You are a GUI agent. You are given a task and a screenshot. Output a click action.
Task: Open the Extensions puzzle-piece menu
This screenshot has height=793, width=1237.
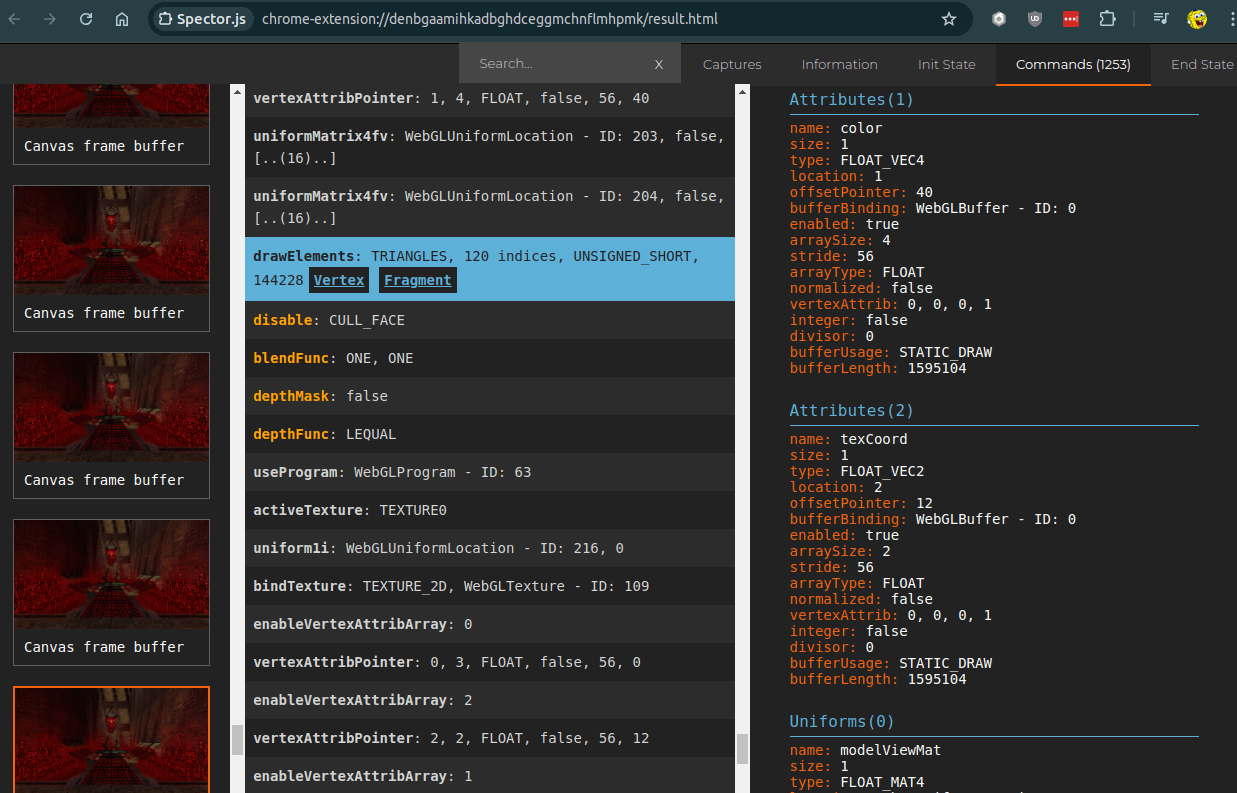[x=1107, y=19]
